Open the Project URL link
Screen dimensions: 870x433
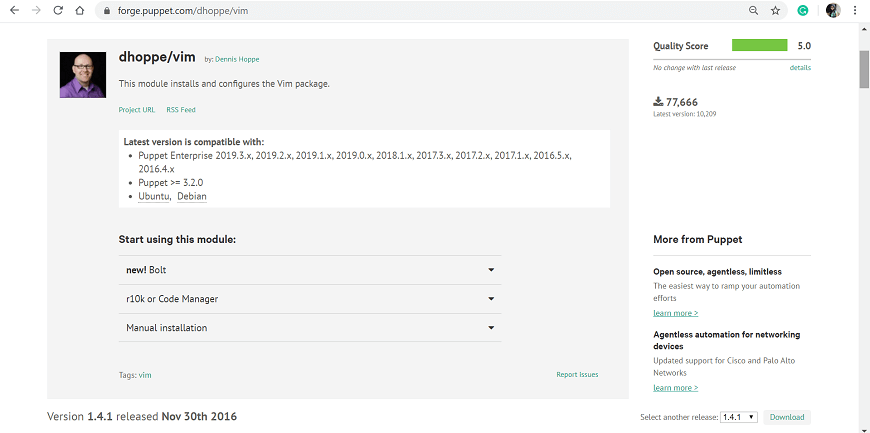tap(137, 110)
